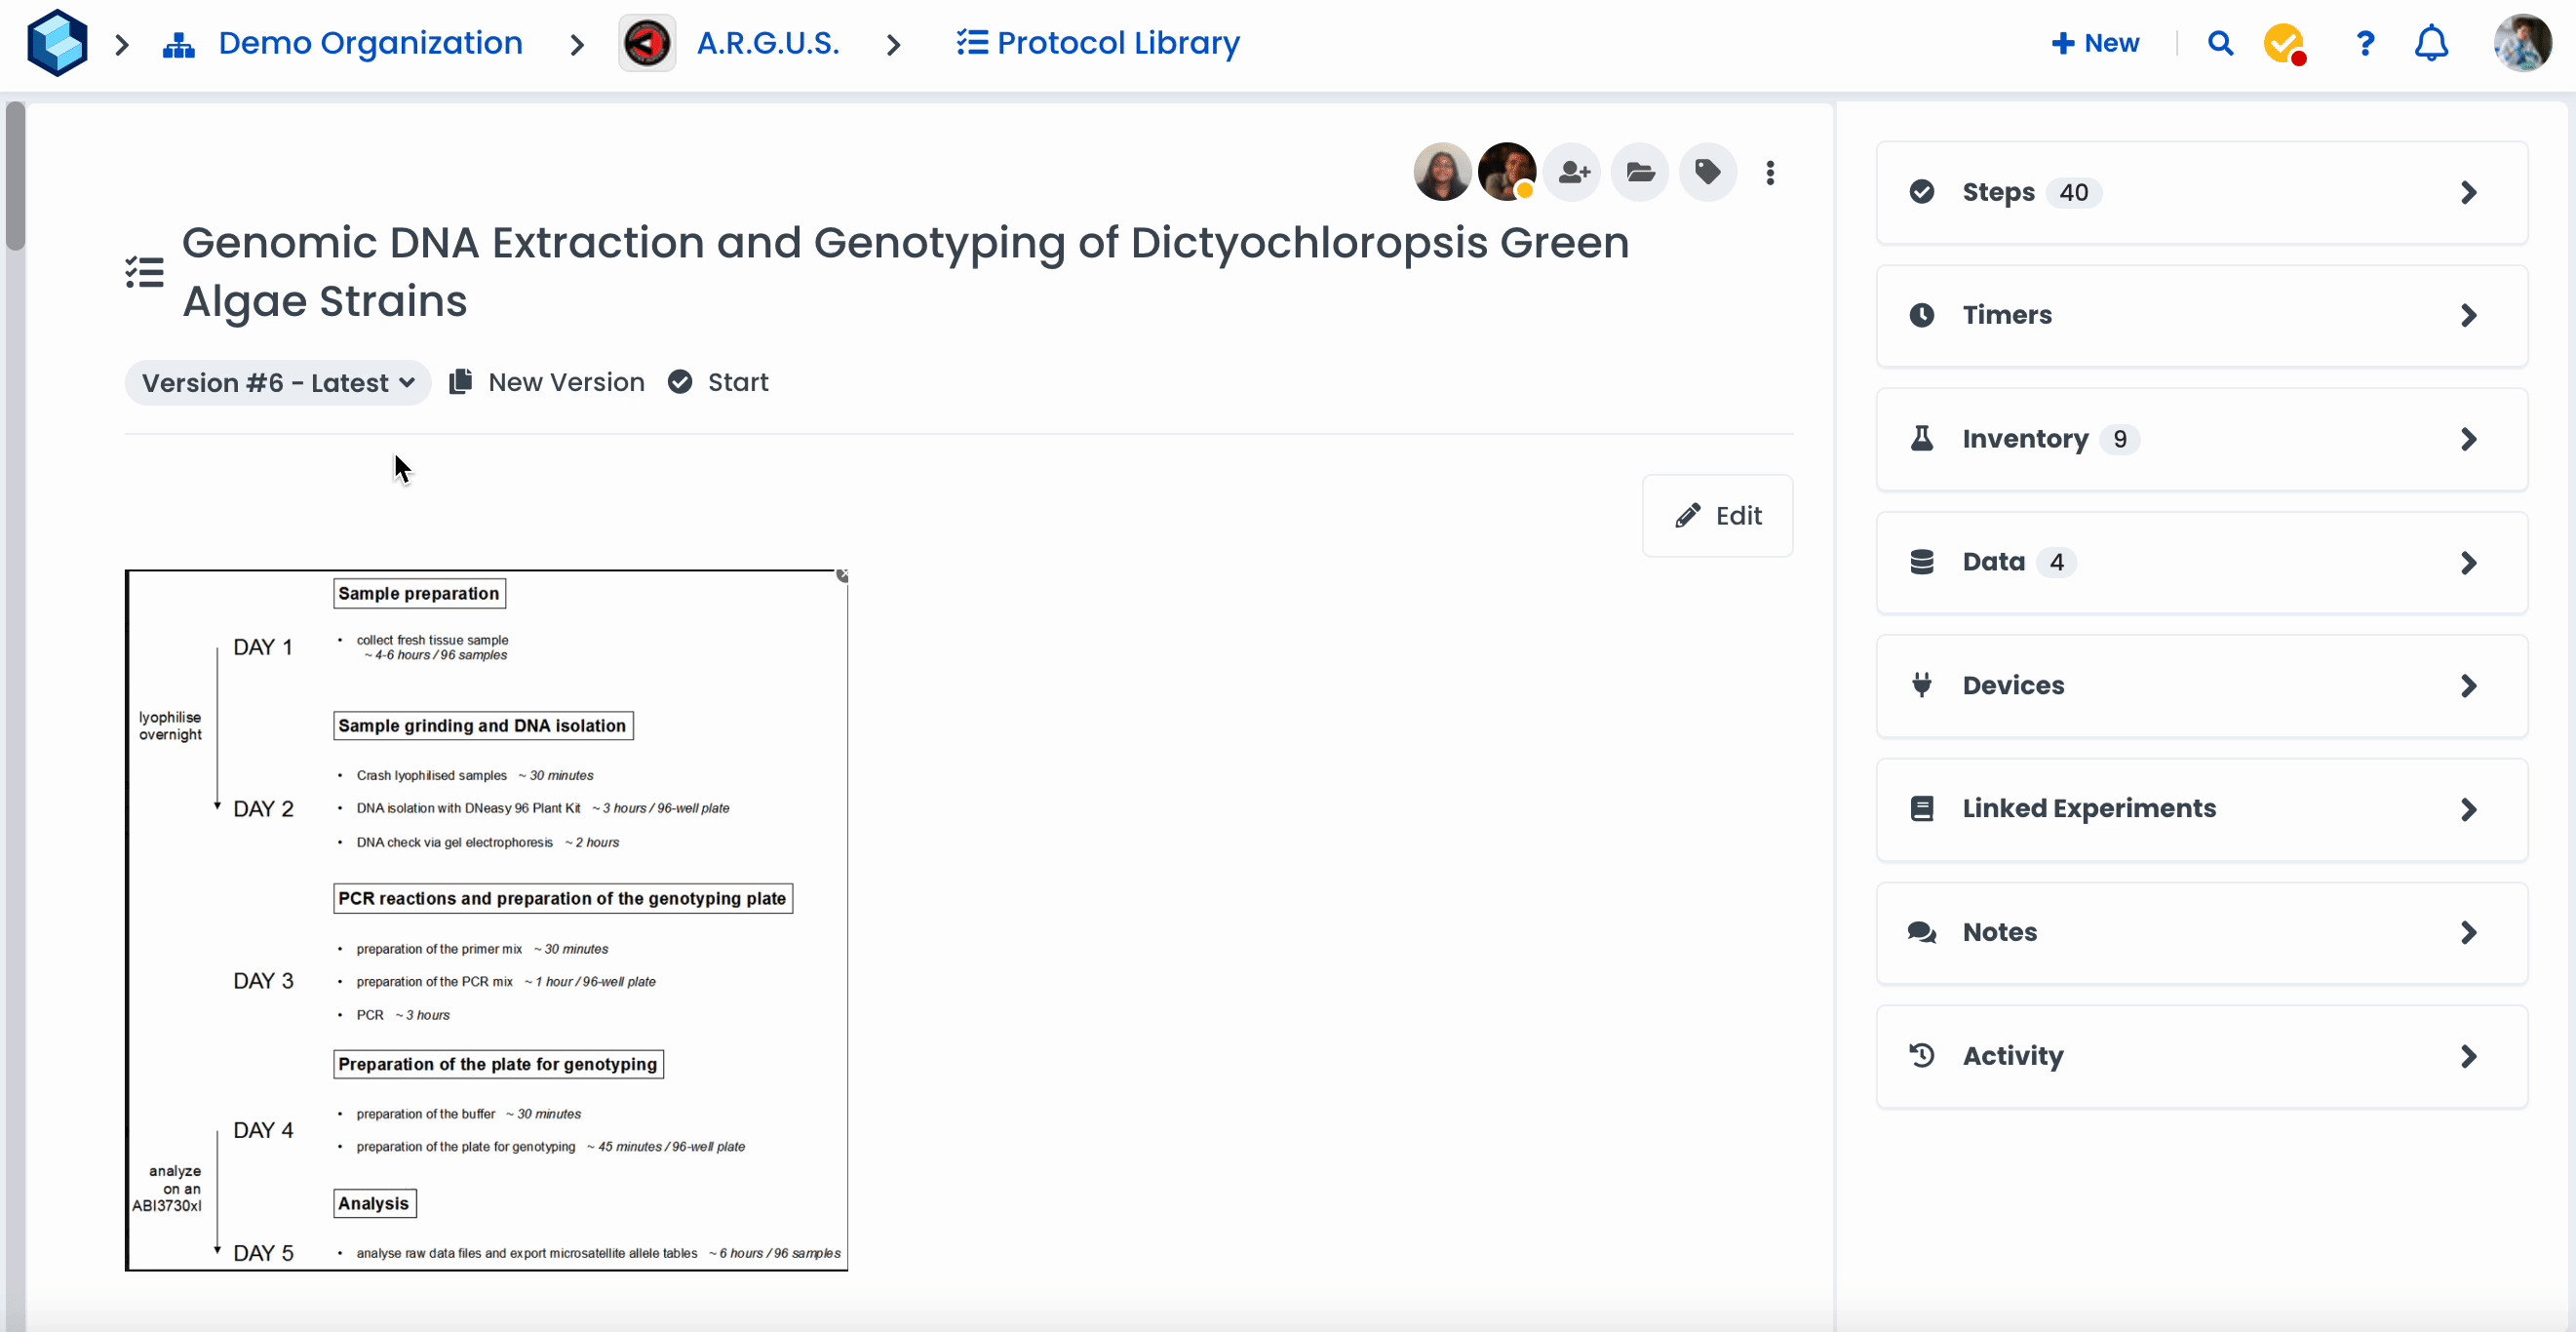Viewport: 2576px width, 1332px height.
Task: Open the three-dot more options menu
Action: [1770, 173]
